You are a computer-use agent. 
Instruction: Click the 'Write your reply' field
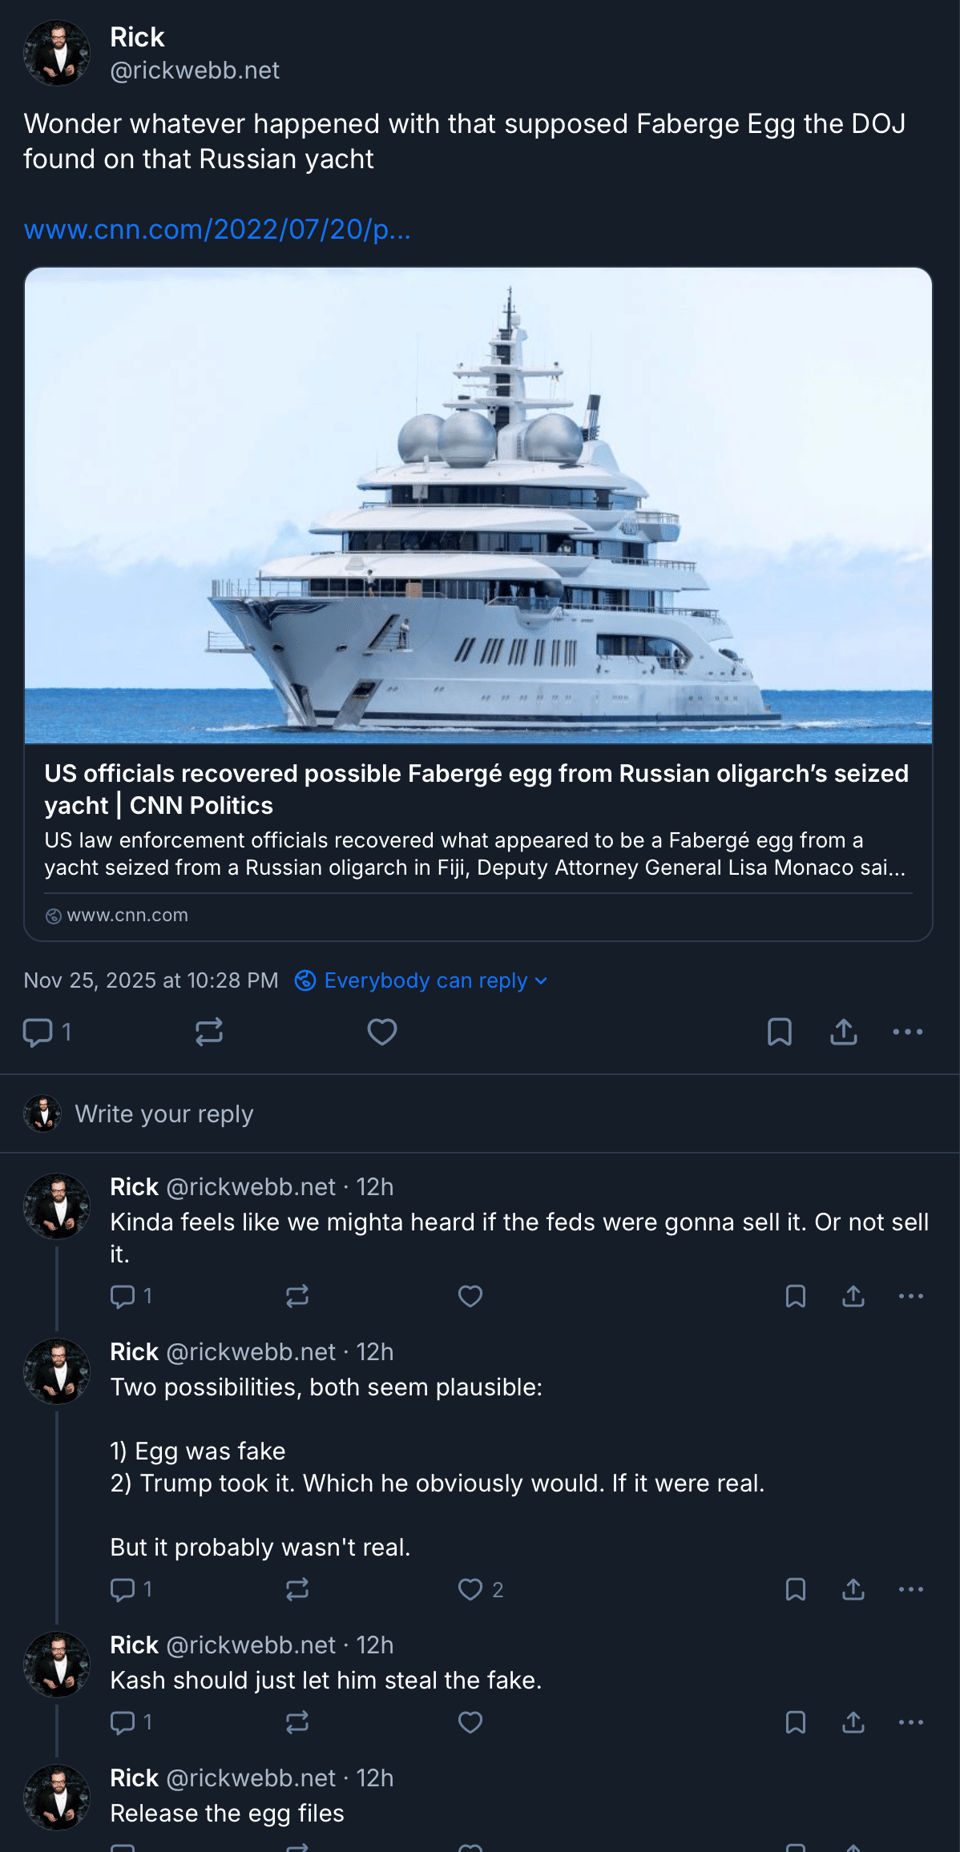tap(164, 1114)
